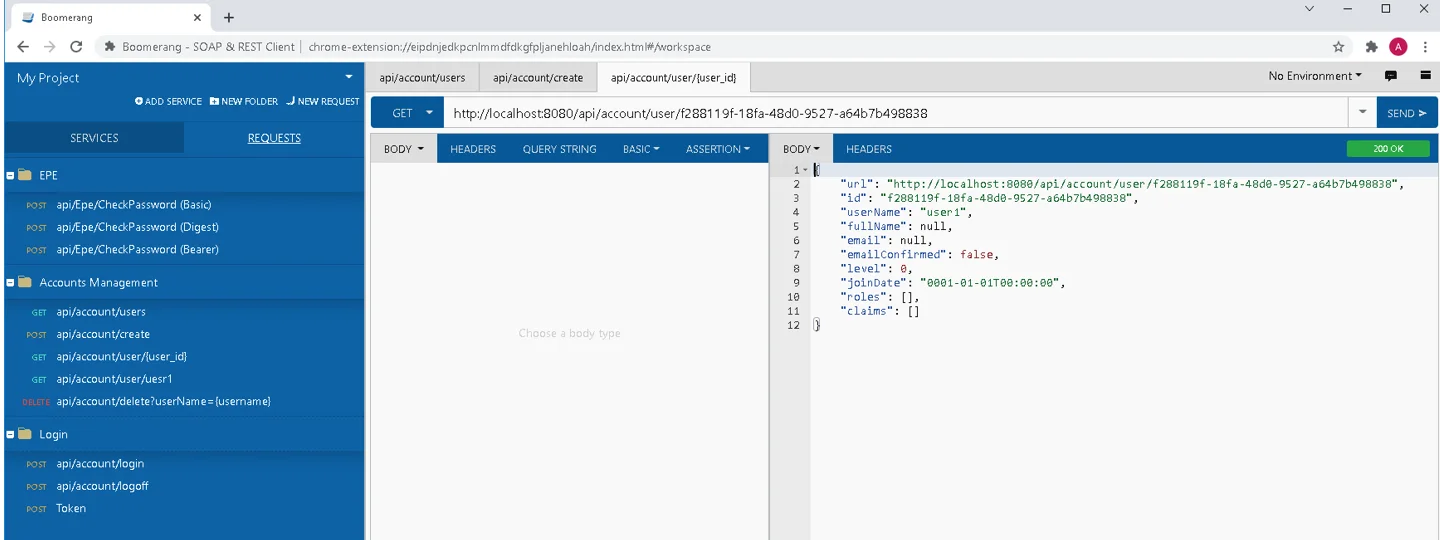
Task: Collapse the Accounts Management folder
Action: (10, 282)
